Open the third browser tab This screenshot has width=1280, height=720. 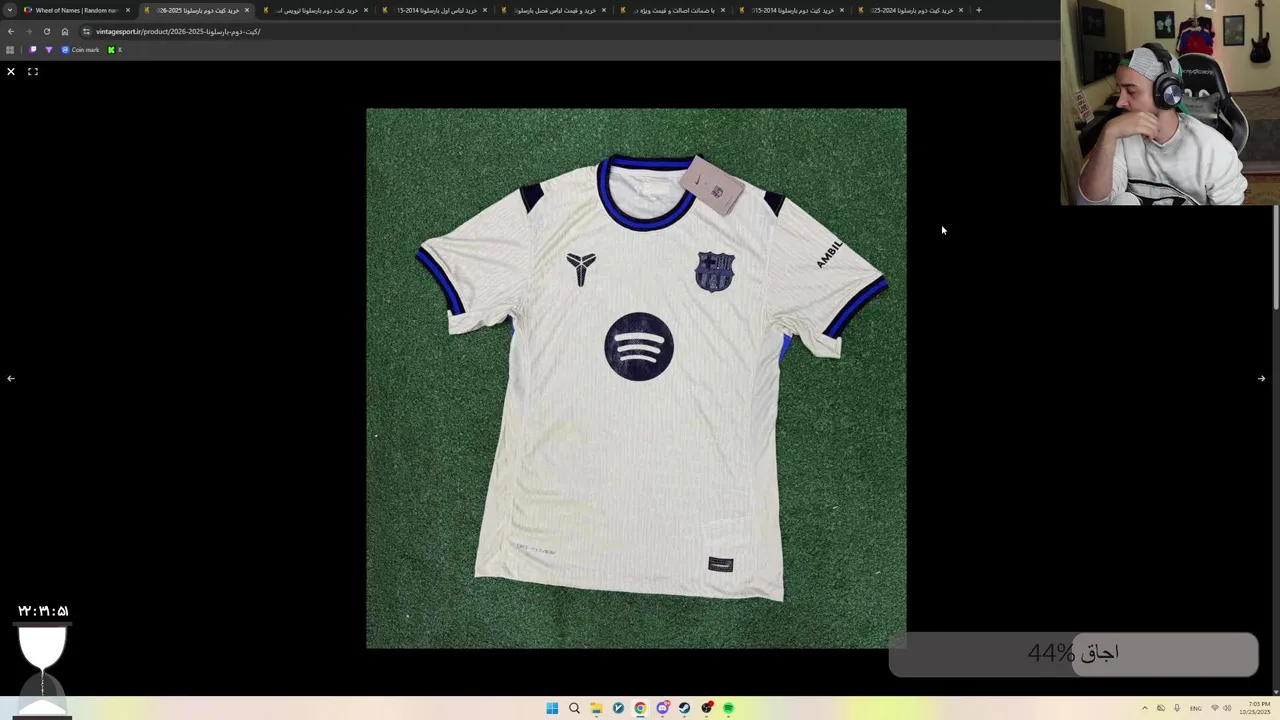(x=316, y=10)
